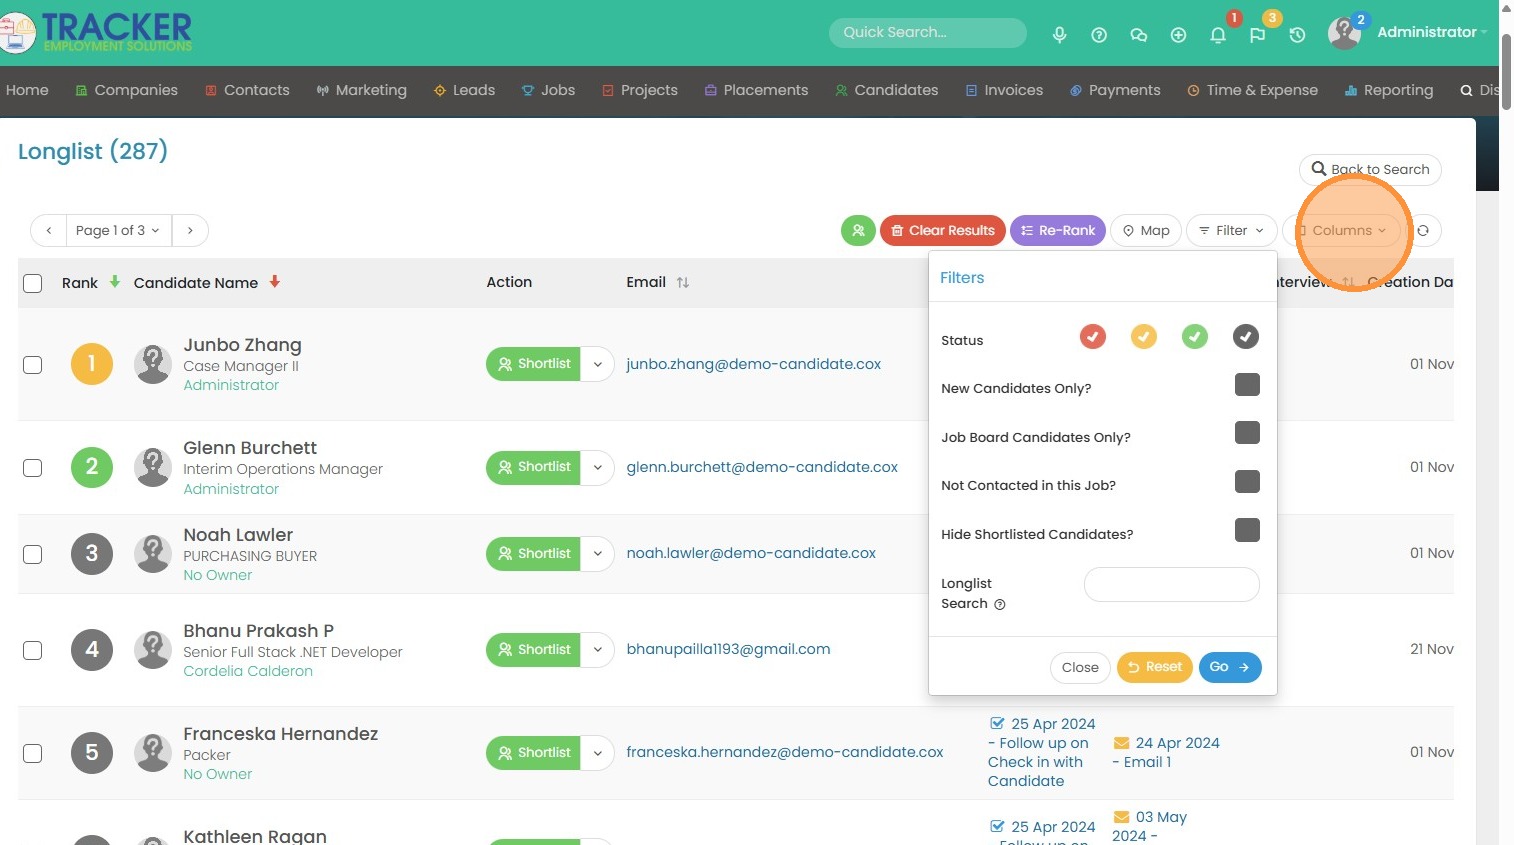
Task: Sort the Email column
Action: click(x=683, y=282)
